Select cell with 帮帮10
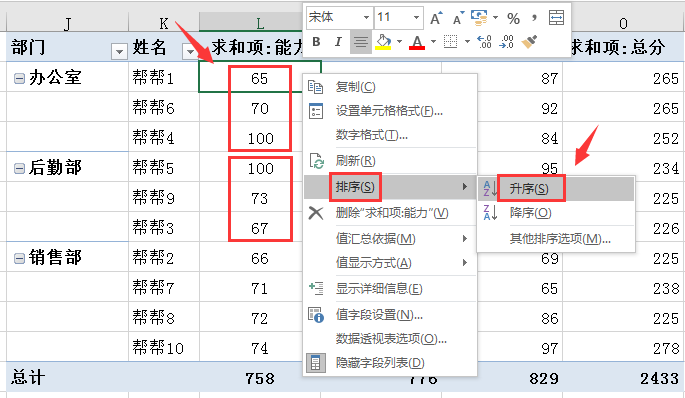Viewport: 685px width, 398px height. pos(164,348)
